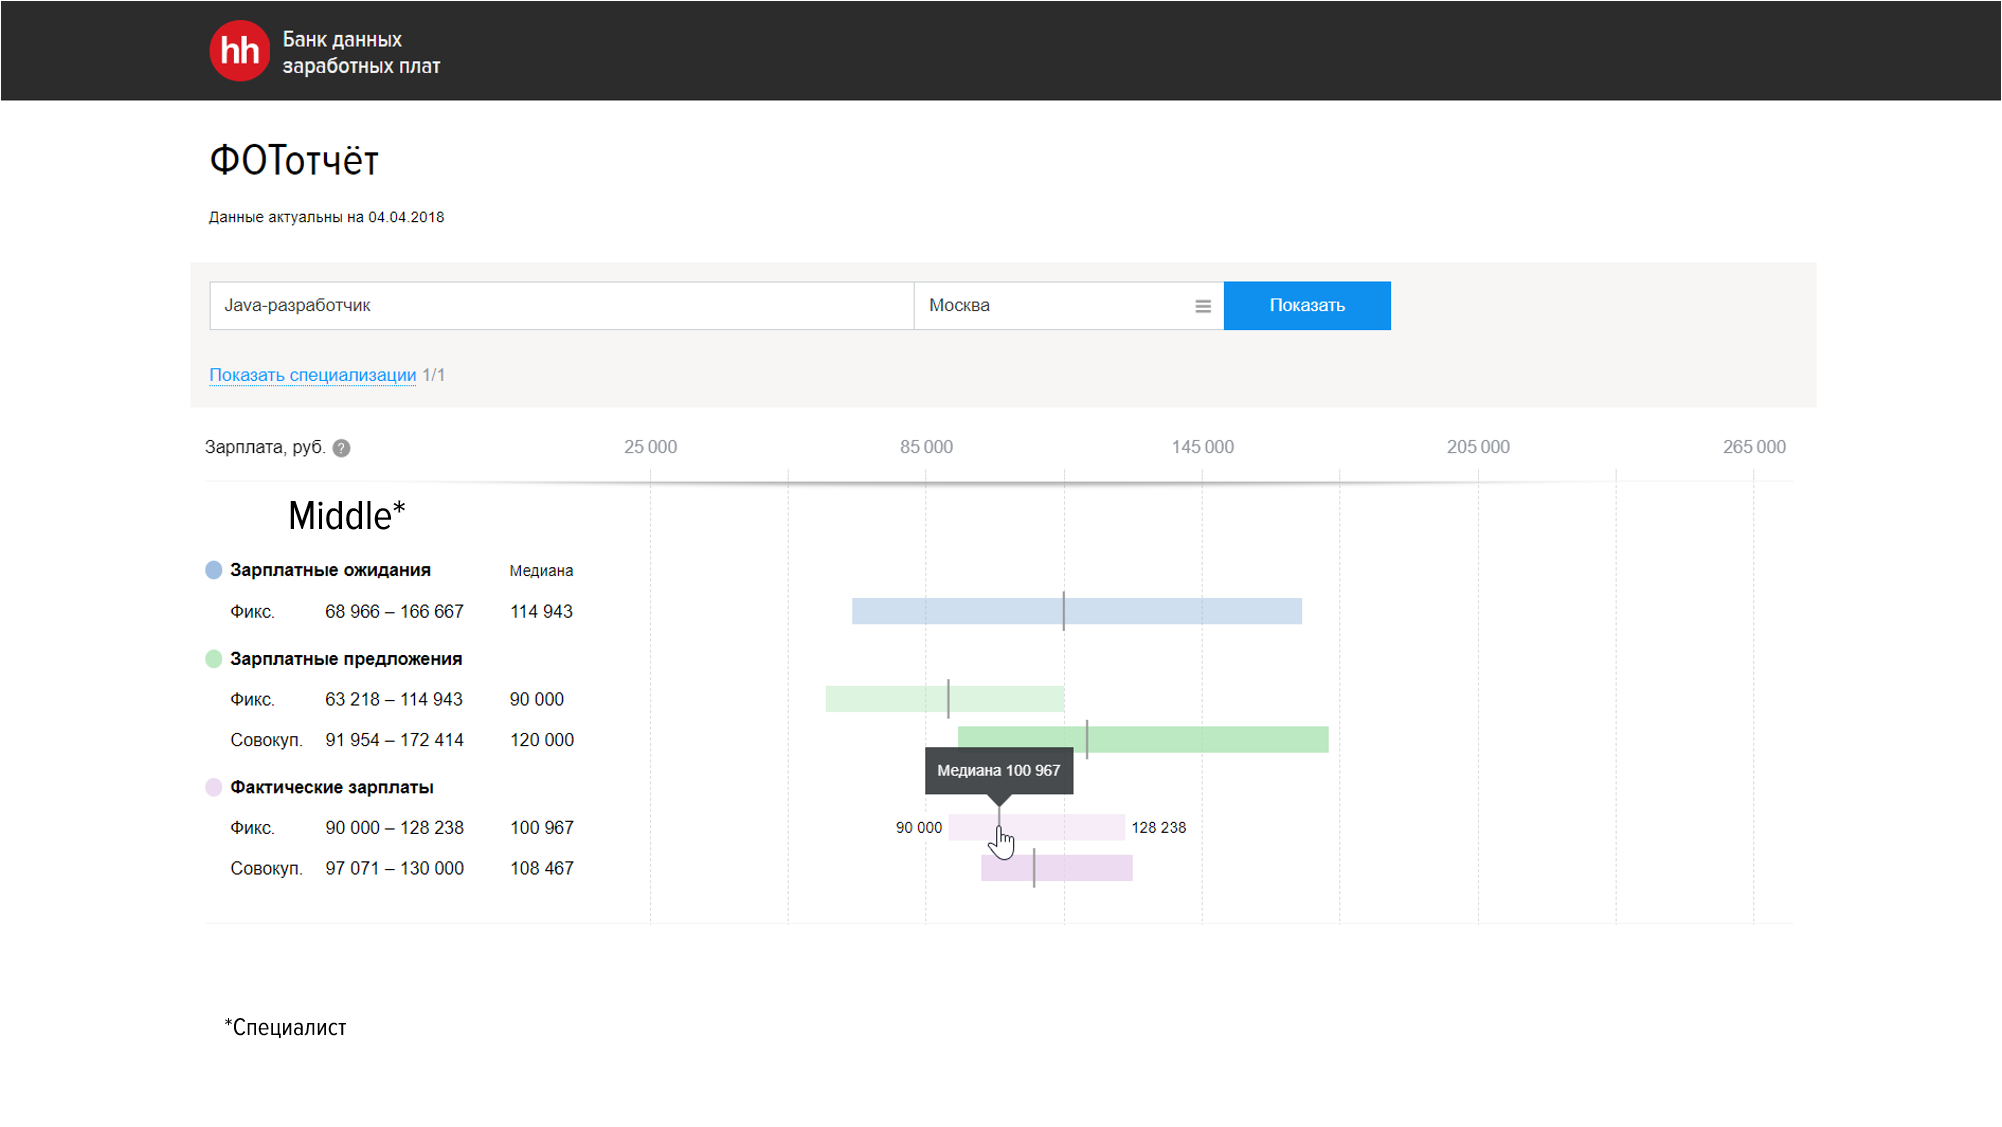Click Зарплатные ожидания heading

(330, 570)
